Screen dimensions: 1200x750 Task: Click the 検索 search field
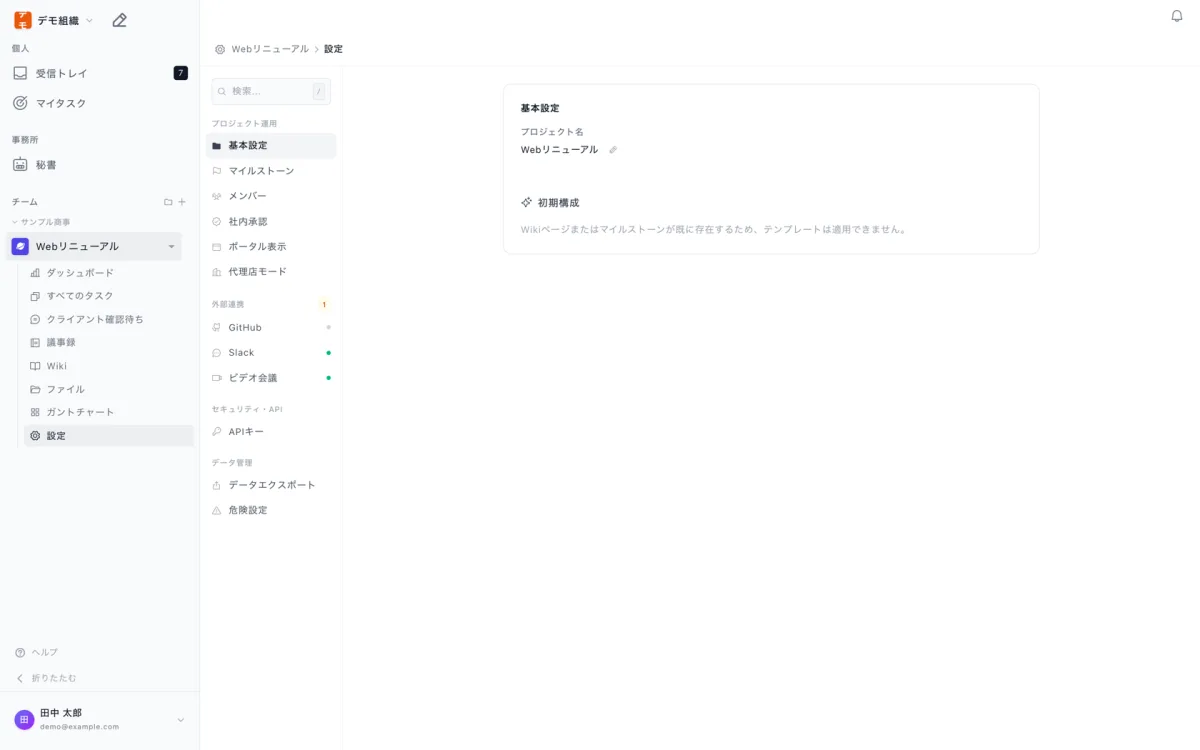(271, 91)
